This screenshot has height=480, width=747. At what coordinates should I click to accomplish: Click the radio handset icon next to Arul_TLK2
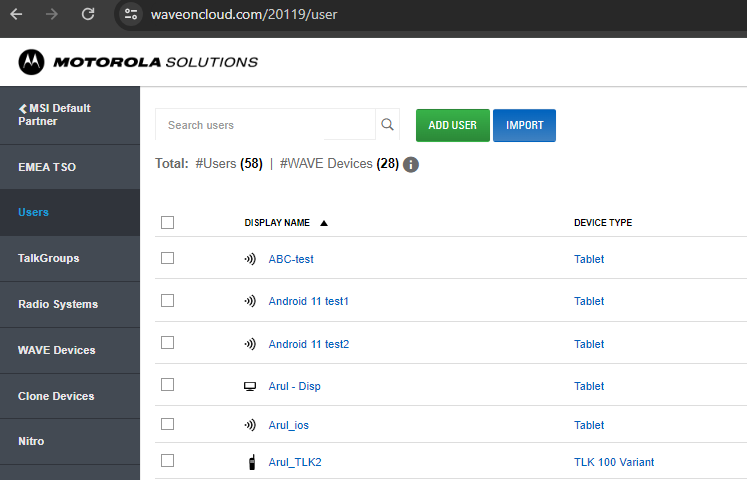pos(252,462)
